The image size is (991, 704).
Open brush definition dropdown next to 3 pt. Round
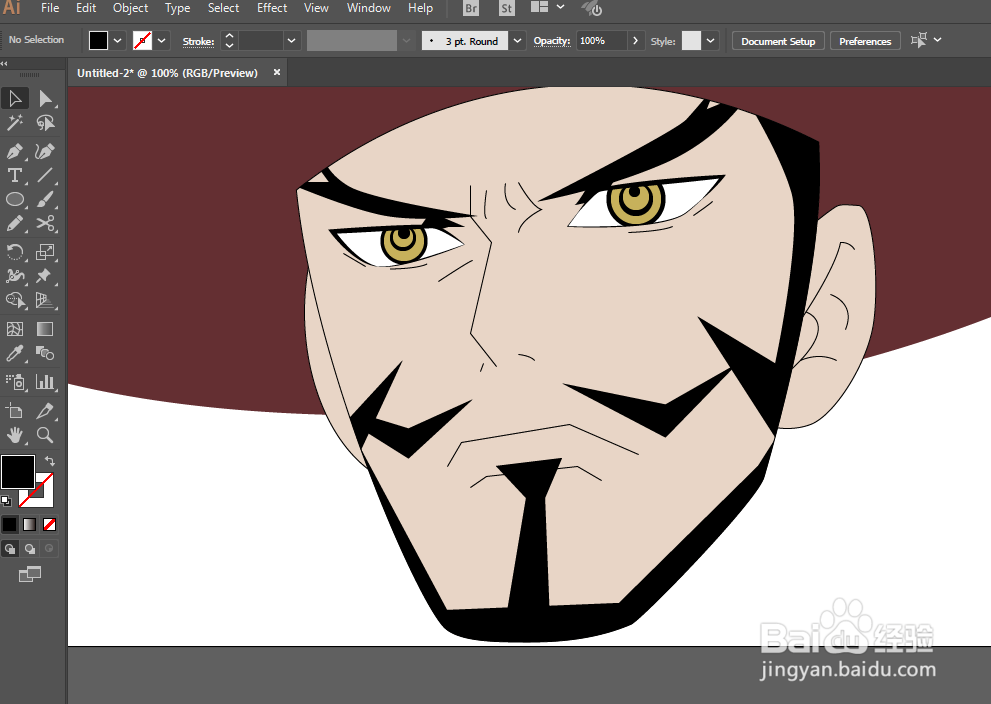pos(518,40)
